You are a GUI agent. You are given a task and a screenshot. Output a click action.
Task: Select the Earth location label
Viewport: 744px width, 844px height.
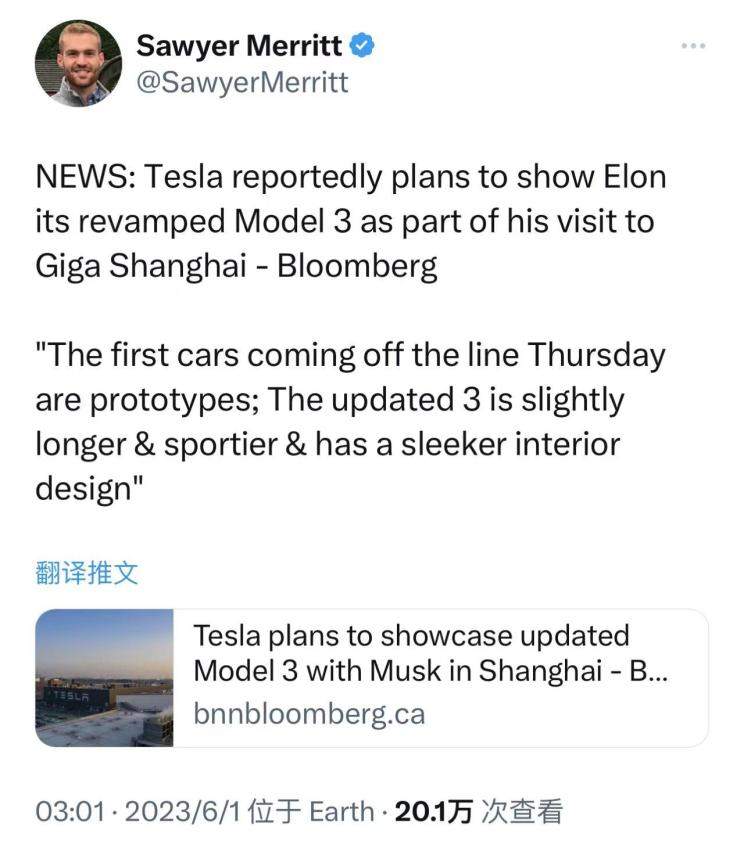(342, 811)
